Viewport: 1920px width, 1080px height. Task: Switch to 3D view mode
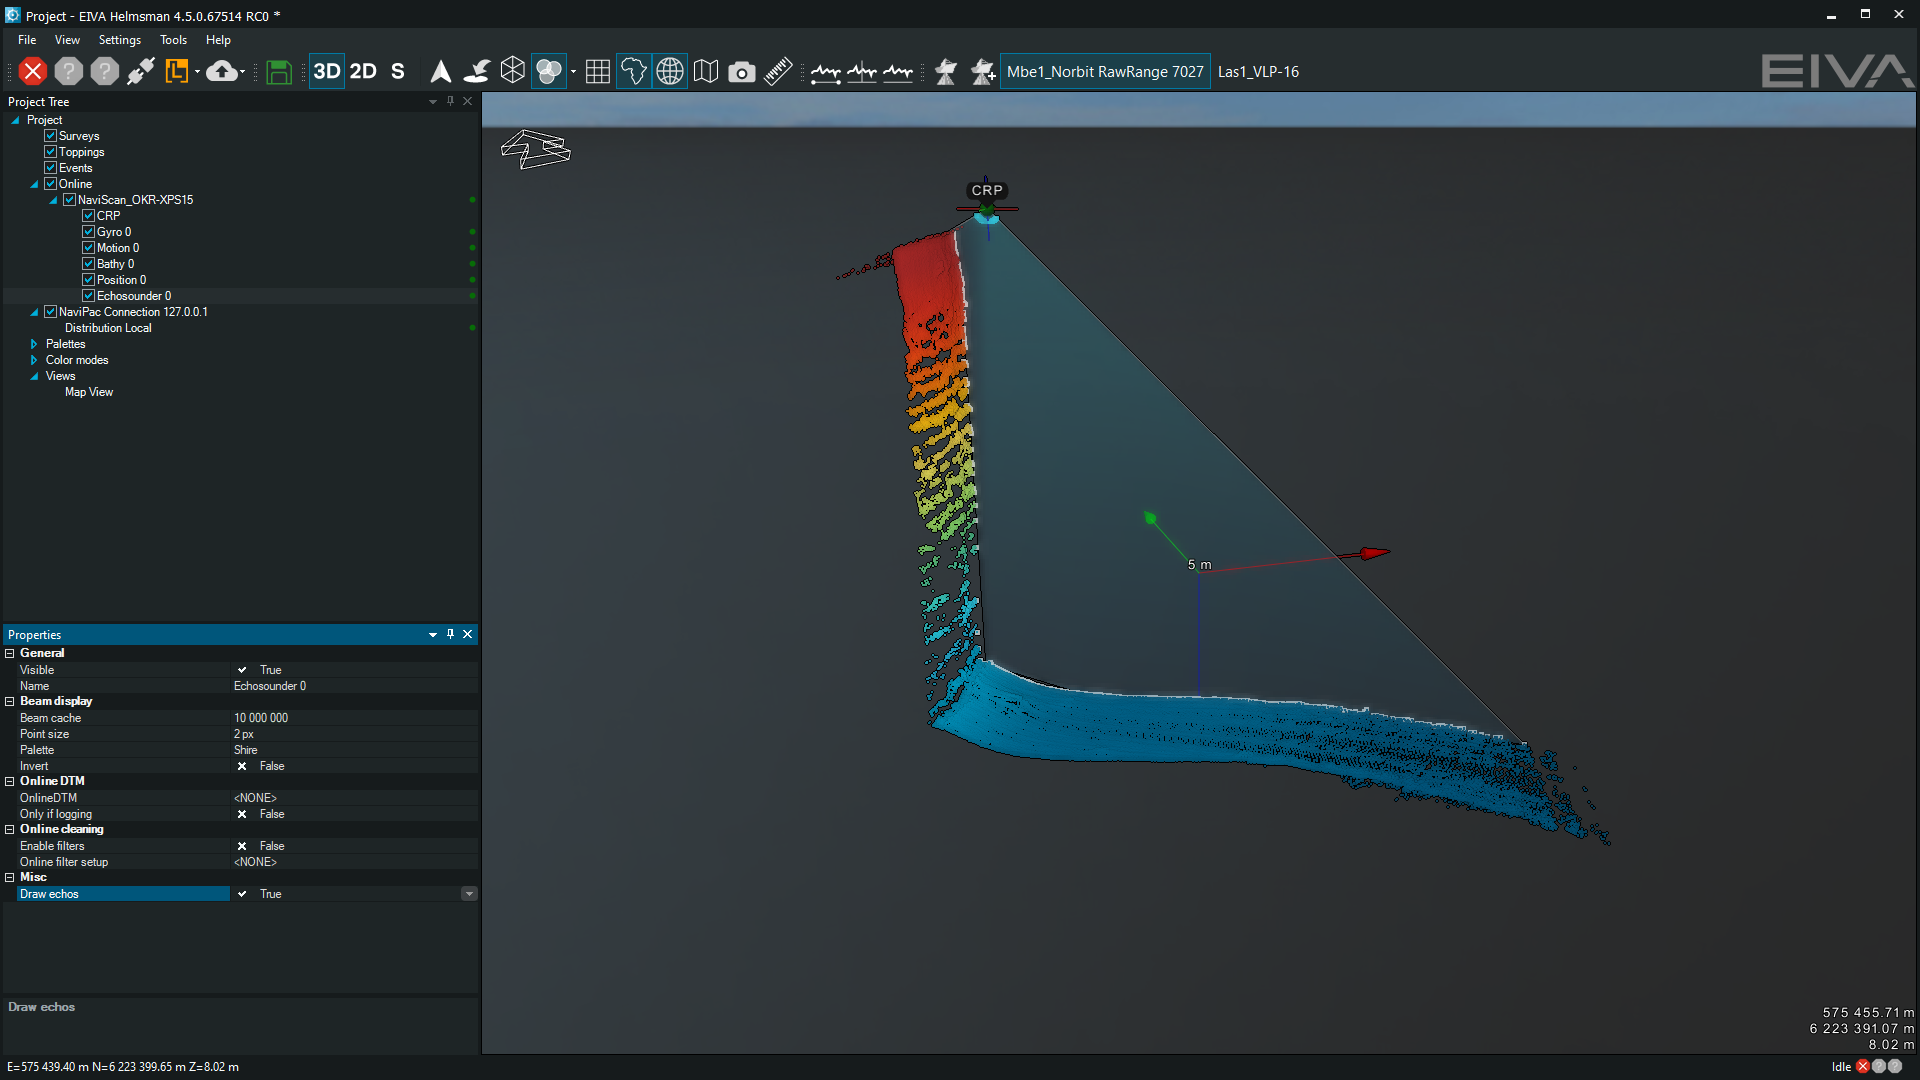pyautogui.click(x=326, y=71)
